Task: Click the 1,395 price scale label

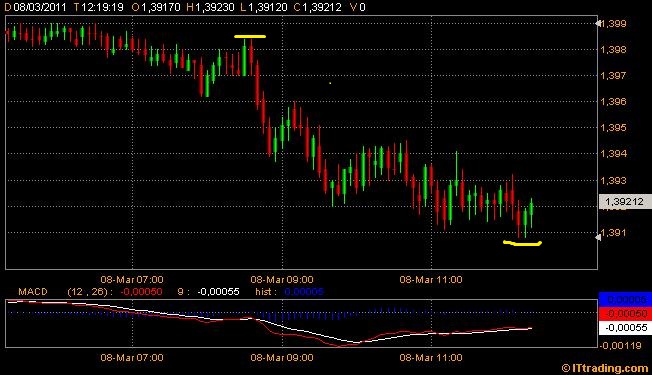Action: (x=613, y=128)
